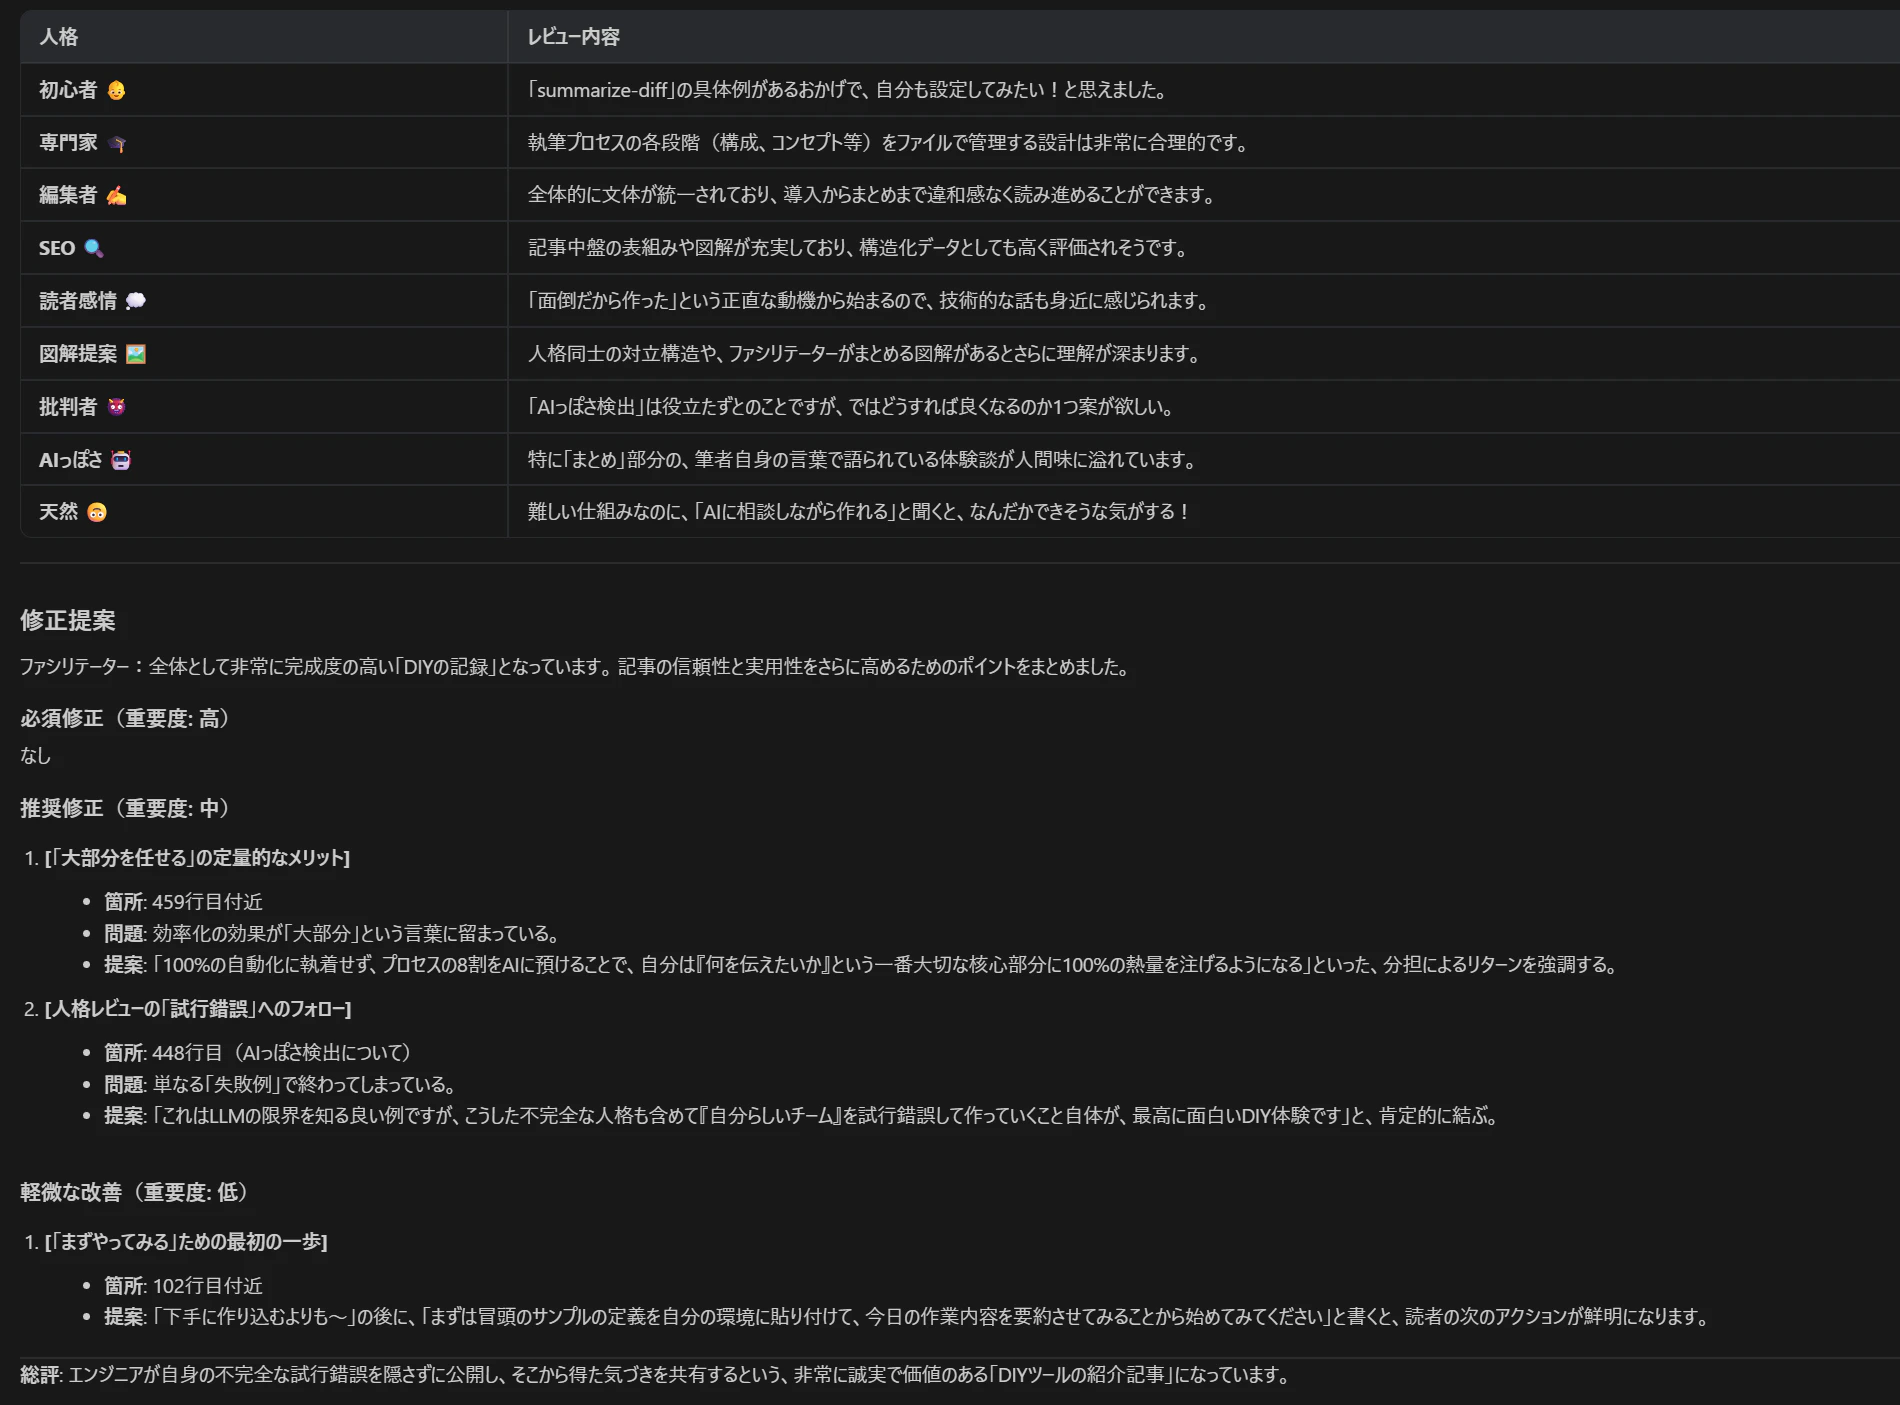This screenshot has height=1405, width=1900.
Task: Select the 読者感情 row label
Action: [x=78, y=301]
